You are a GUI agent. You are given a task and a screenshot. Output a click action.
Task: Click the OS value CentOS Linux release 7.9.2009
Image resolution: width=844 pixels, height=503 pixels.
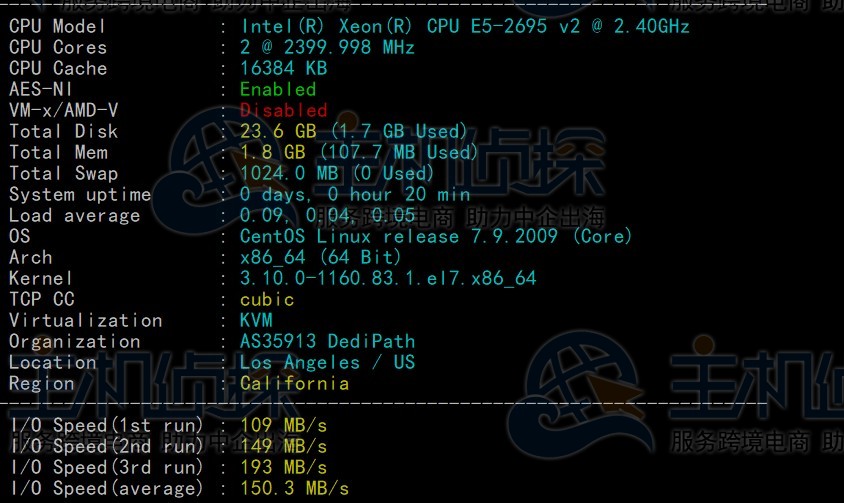coord(436,237)
